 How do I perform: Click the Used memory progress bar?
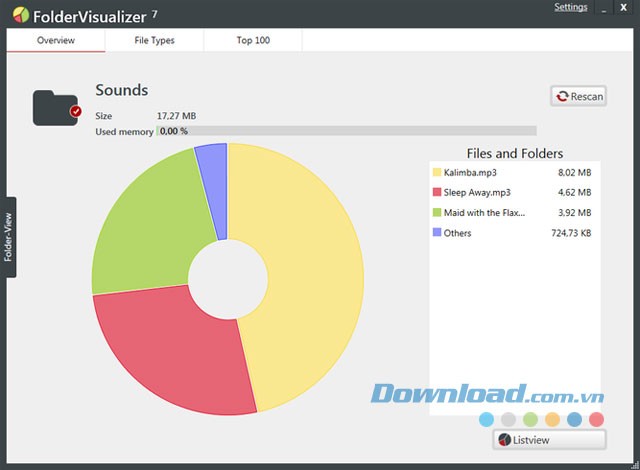(346, 131)
